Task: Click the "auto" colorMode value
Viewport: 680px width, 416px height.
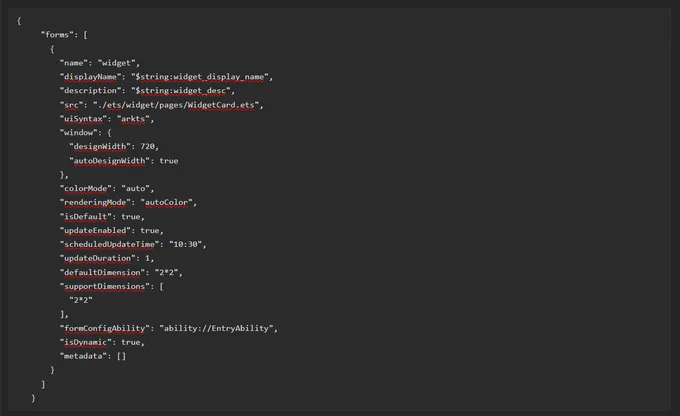Action: [135, 189]
